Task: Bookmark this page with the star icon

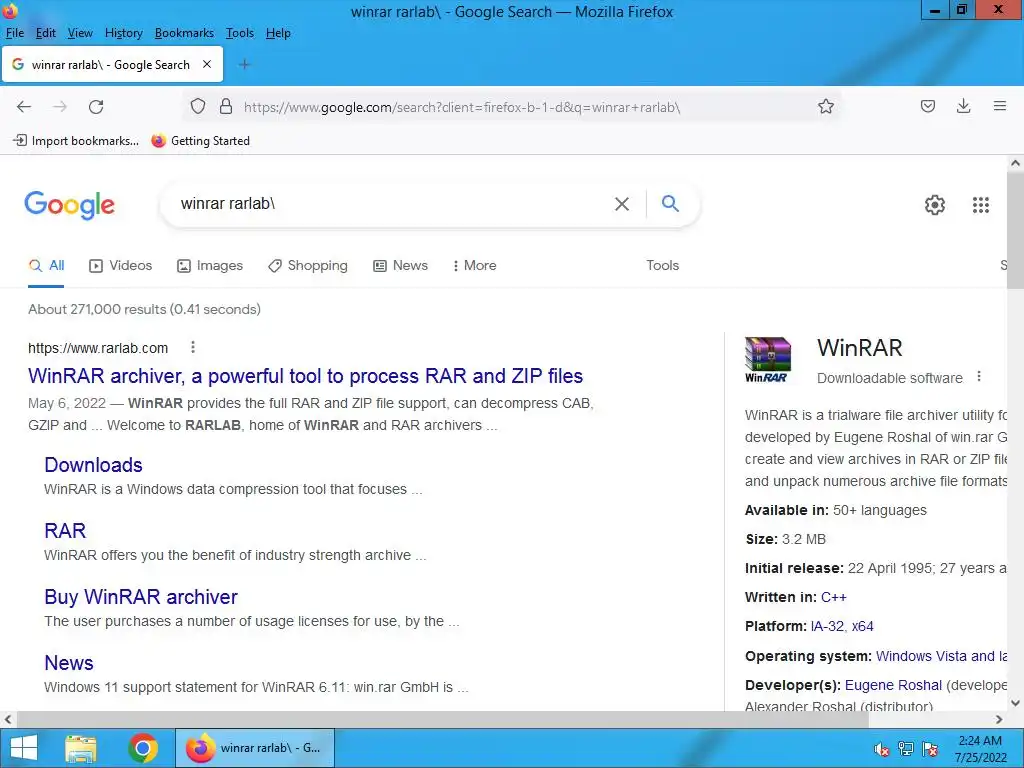Action: (x=825, y=106)
